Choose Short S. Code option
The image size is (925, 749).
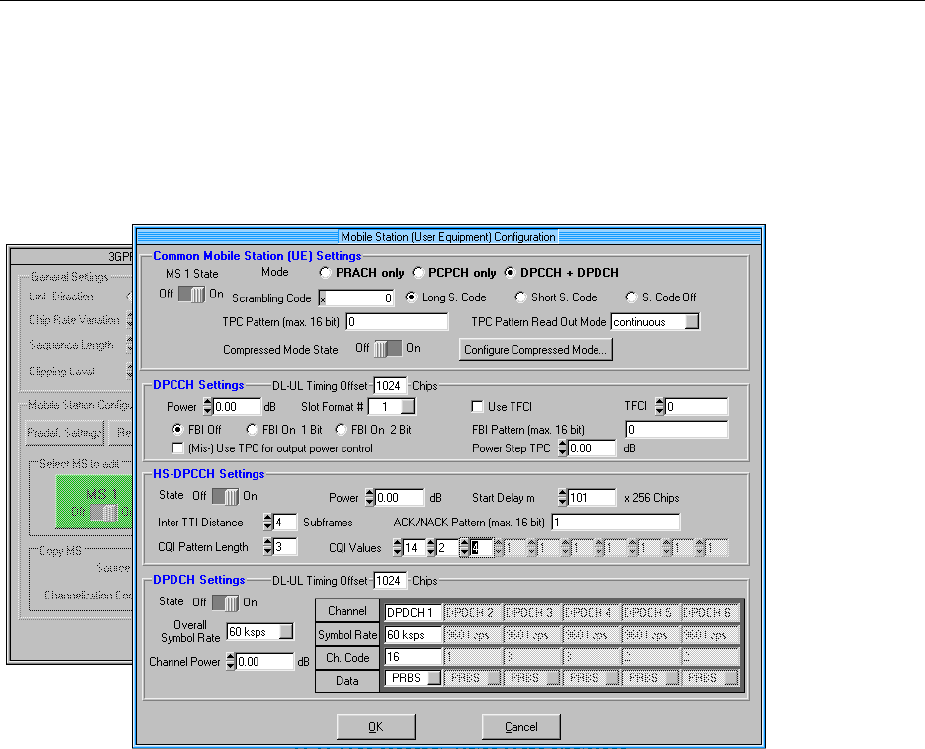coord(520,297)
